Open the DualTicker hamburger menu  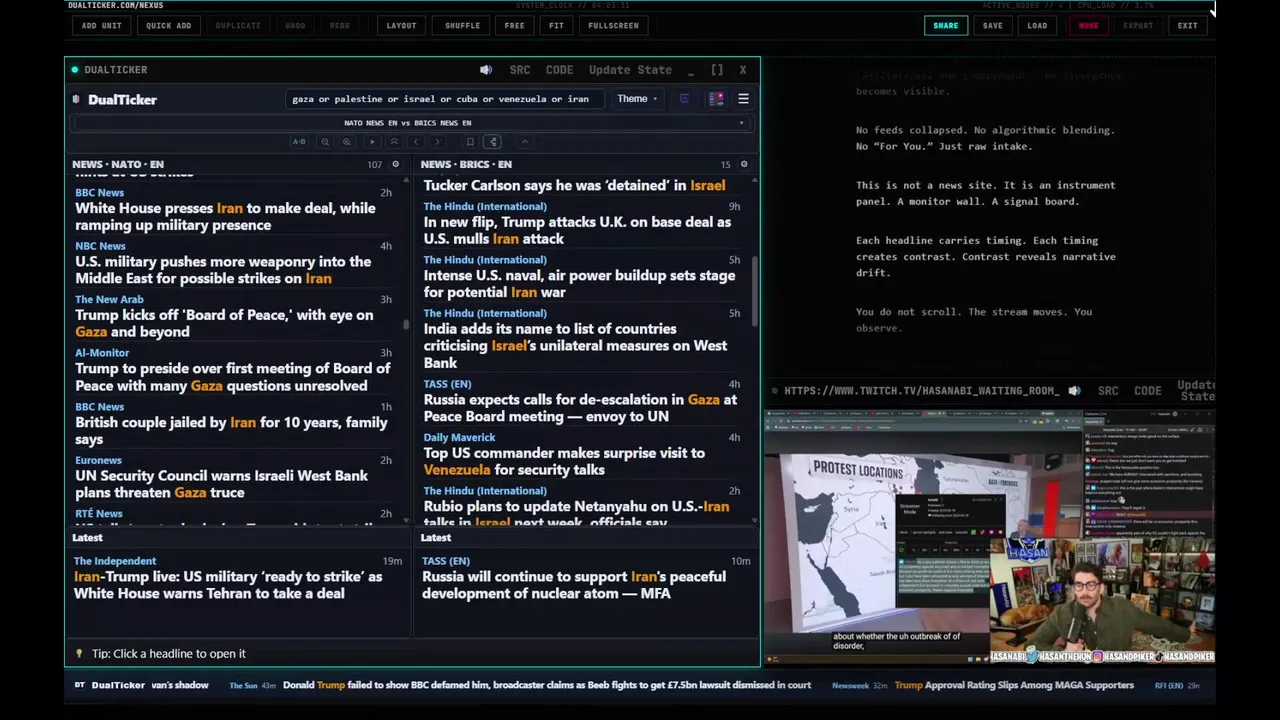[x=743, y=99]
